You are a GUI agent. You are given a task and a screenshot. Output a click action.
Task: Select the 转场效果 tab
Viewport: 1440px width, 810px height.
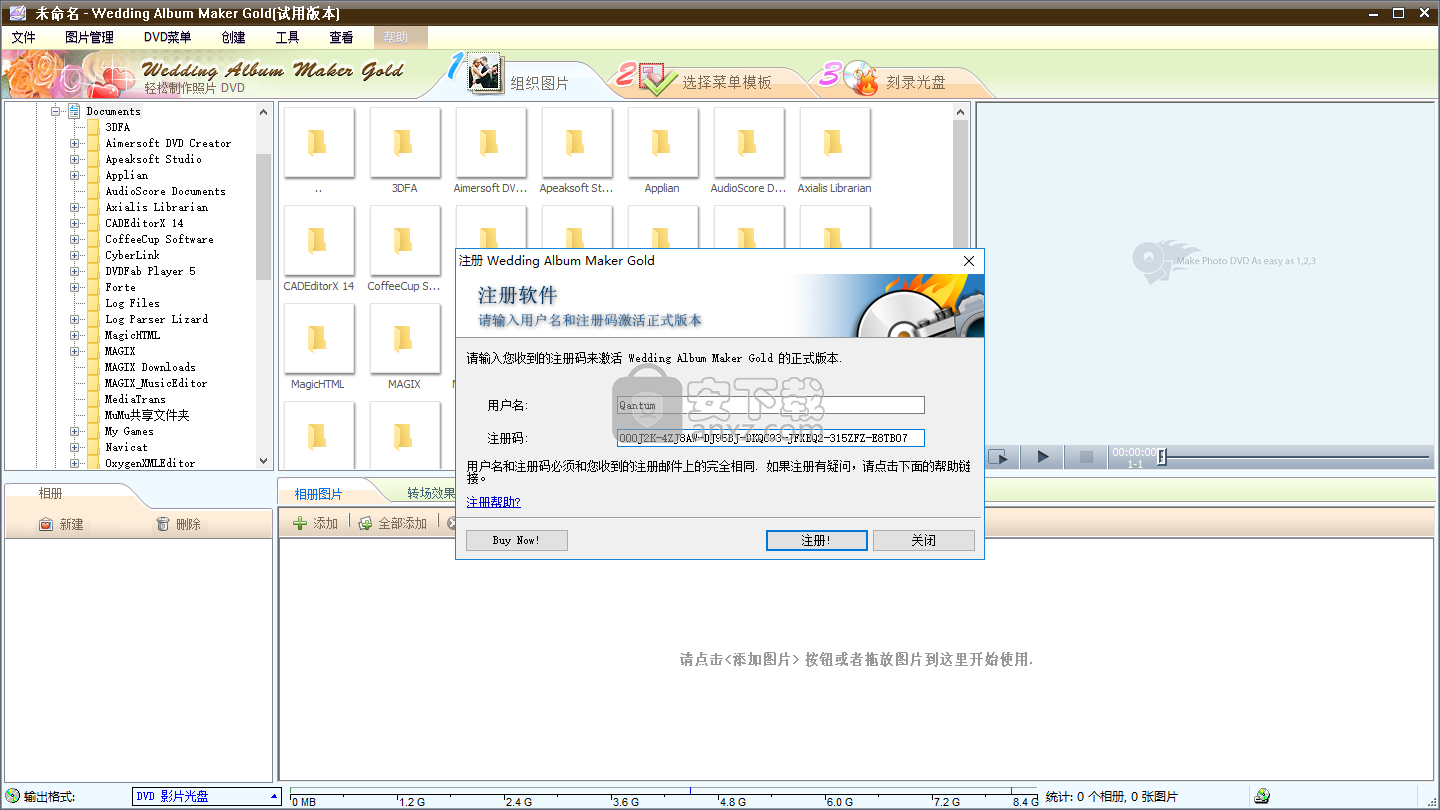431,493
